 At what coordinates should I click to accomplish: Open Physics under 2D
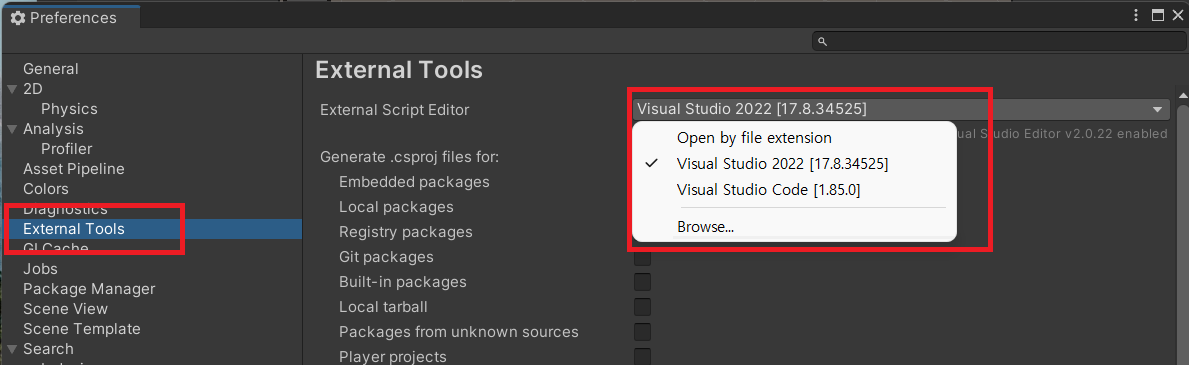click(69, 109)
